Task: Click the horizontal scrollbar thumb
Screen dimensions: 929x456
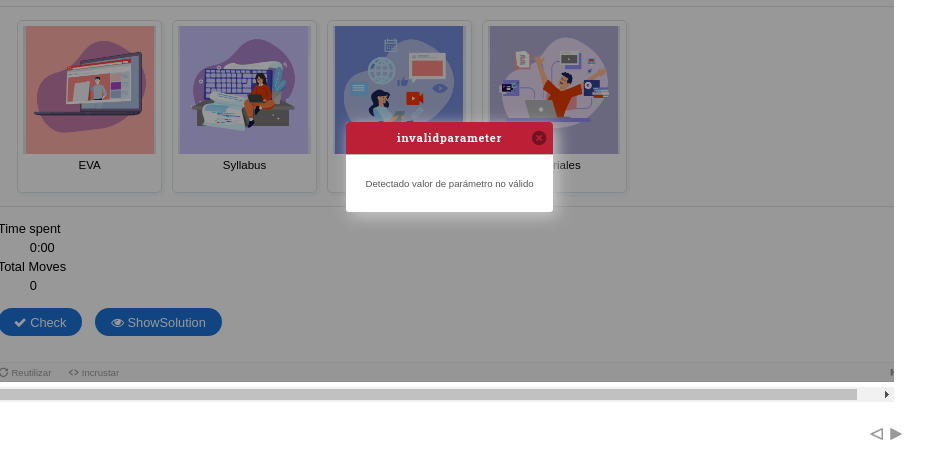Action: click(428, 394)
